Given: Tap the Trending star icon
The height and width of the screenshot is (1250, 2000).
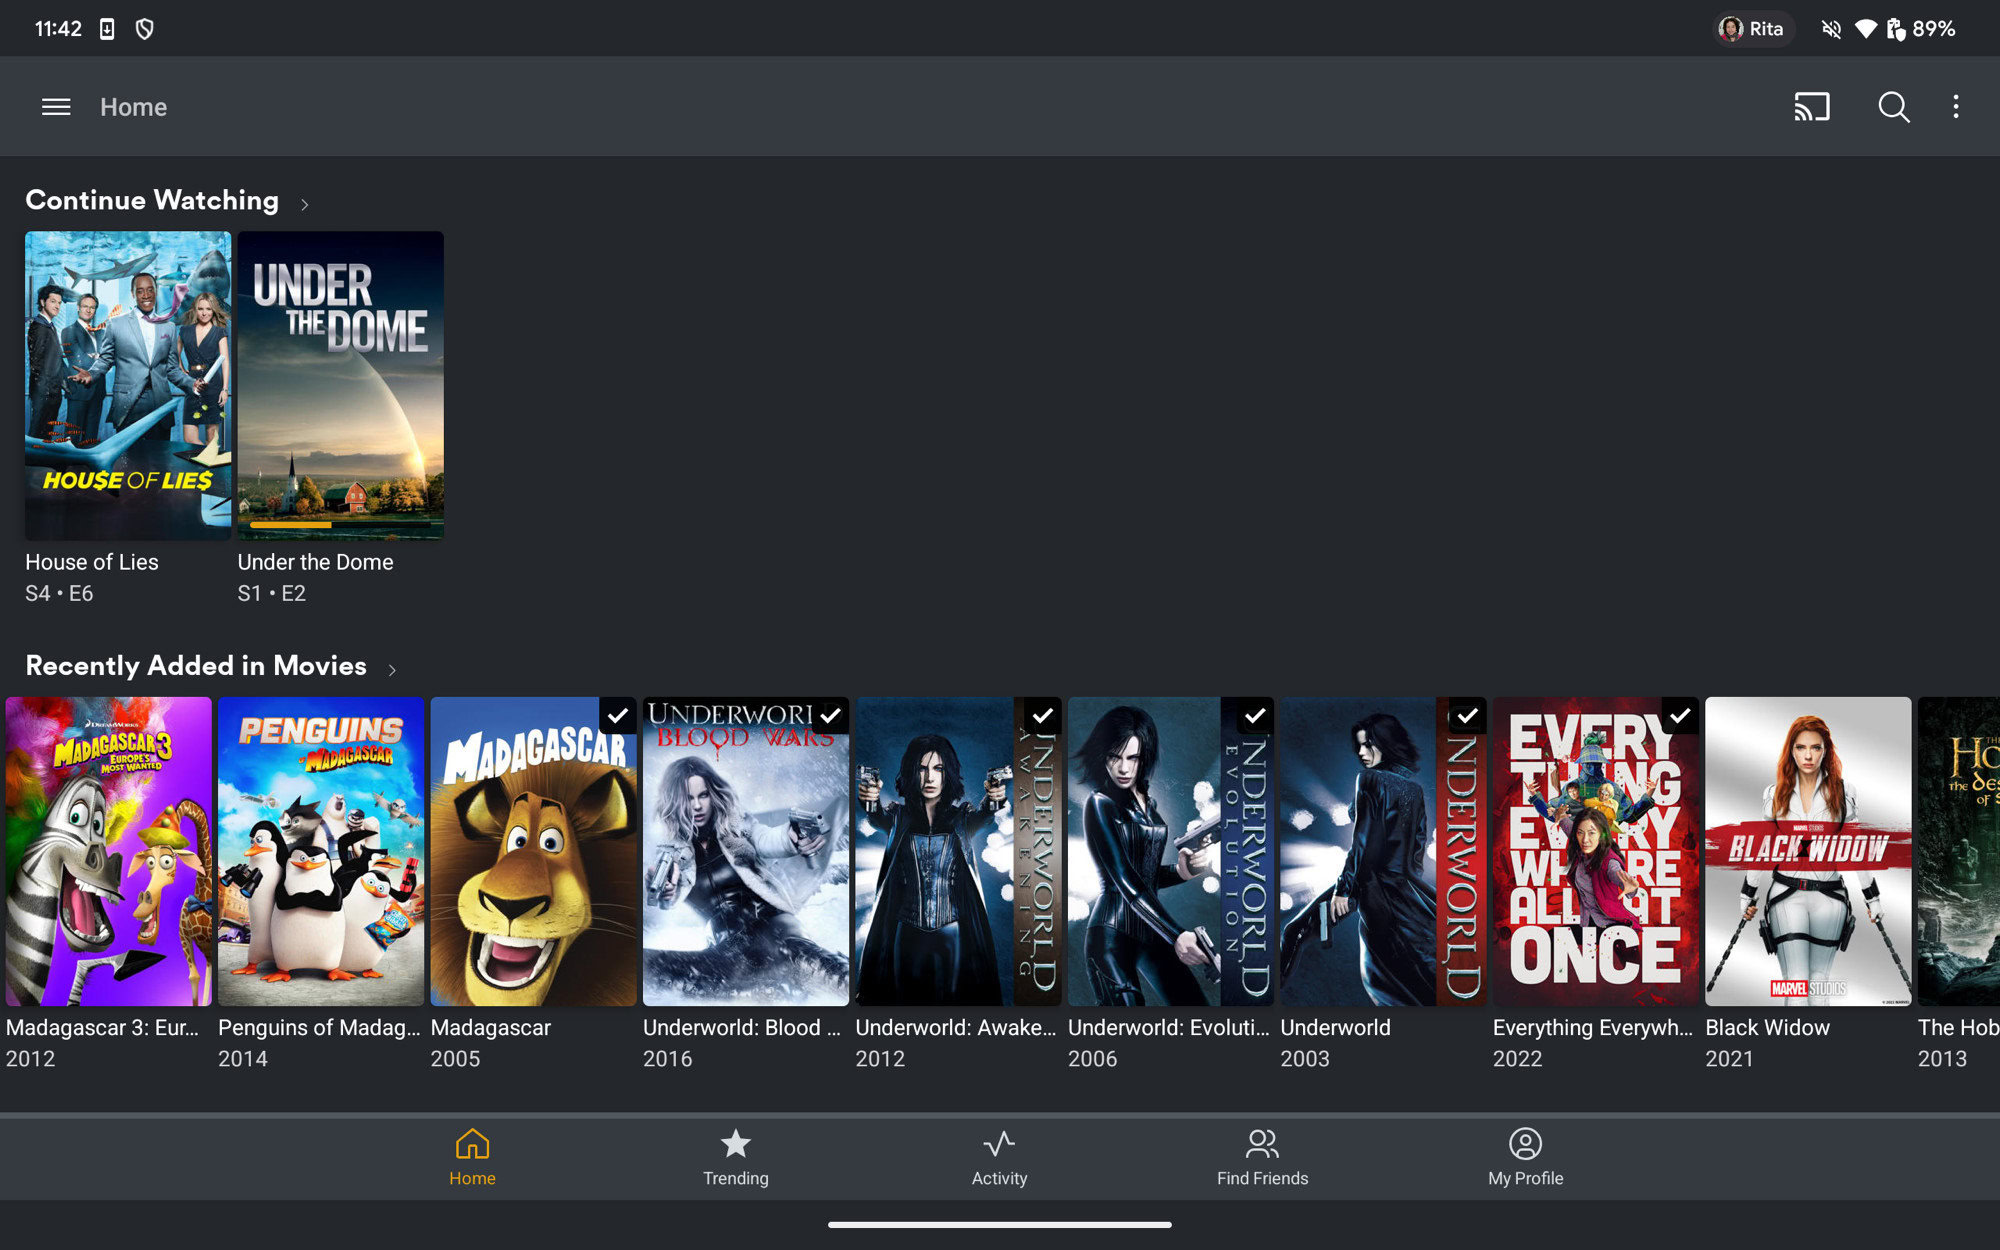Looking at the screenshot, I should coord(735,1144).
